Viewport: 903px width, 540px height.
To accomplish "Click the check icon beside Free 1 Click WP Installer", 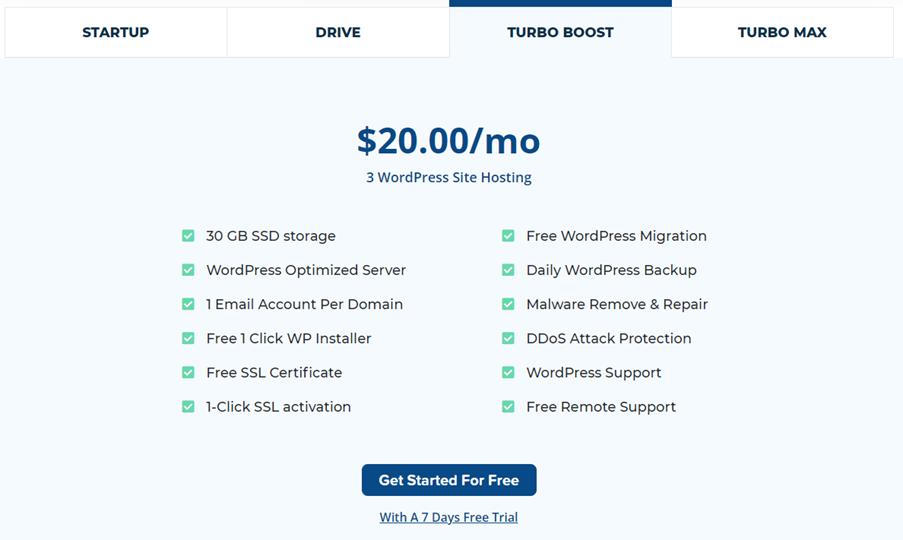I will point(188,338).
